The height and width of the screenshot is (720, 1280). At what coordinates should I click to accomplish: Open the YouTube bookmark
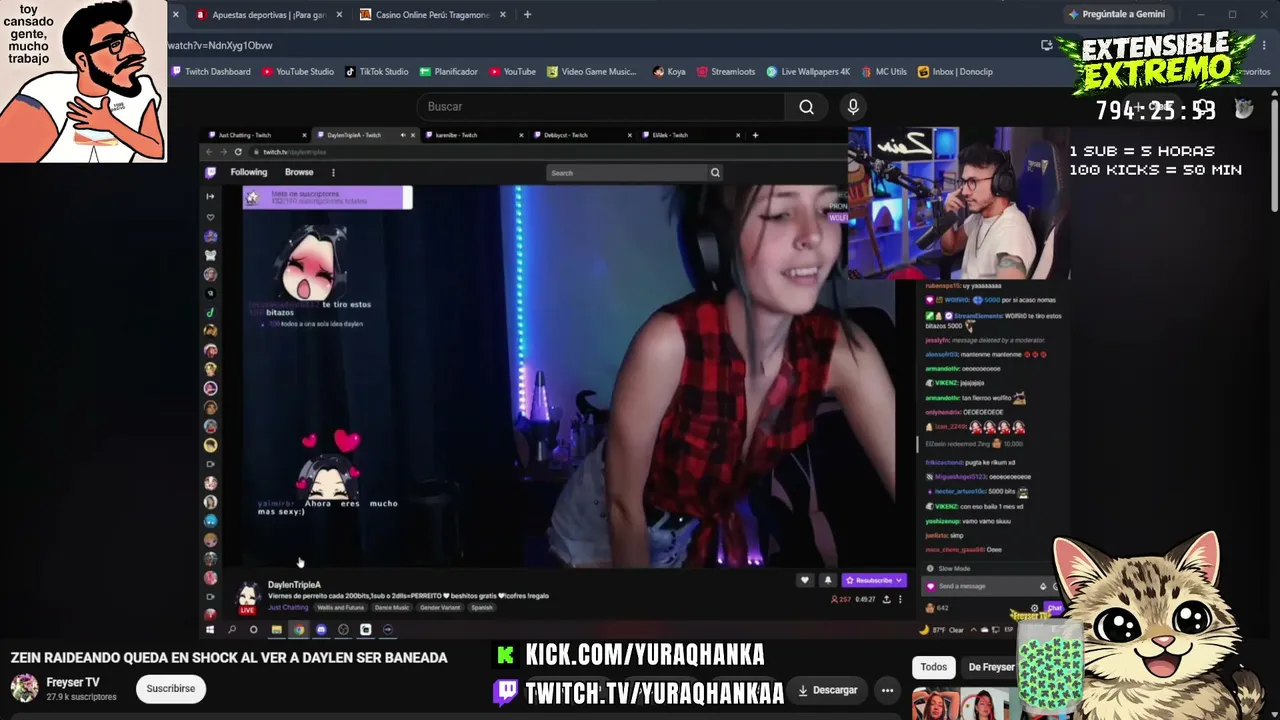pyautogui.click(x=513, y=72)
